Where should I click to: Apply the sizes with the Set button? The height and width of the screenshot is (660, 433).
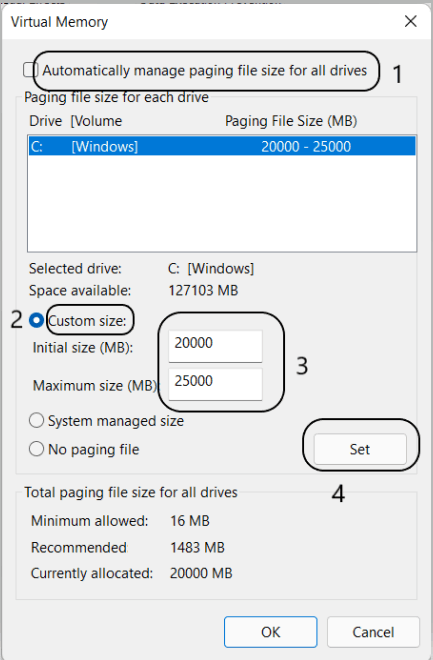pos(360,449)
